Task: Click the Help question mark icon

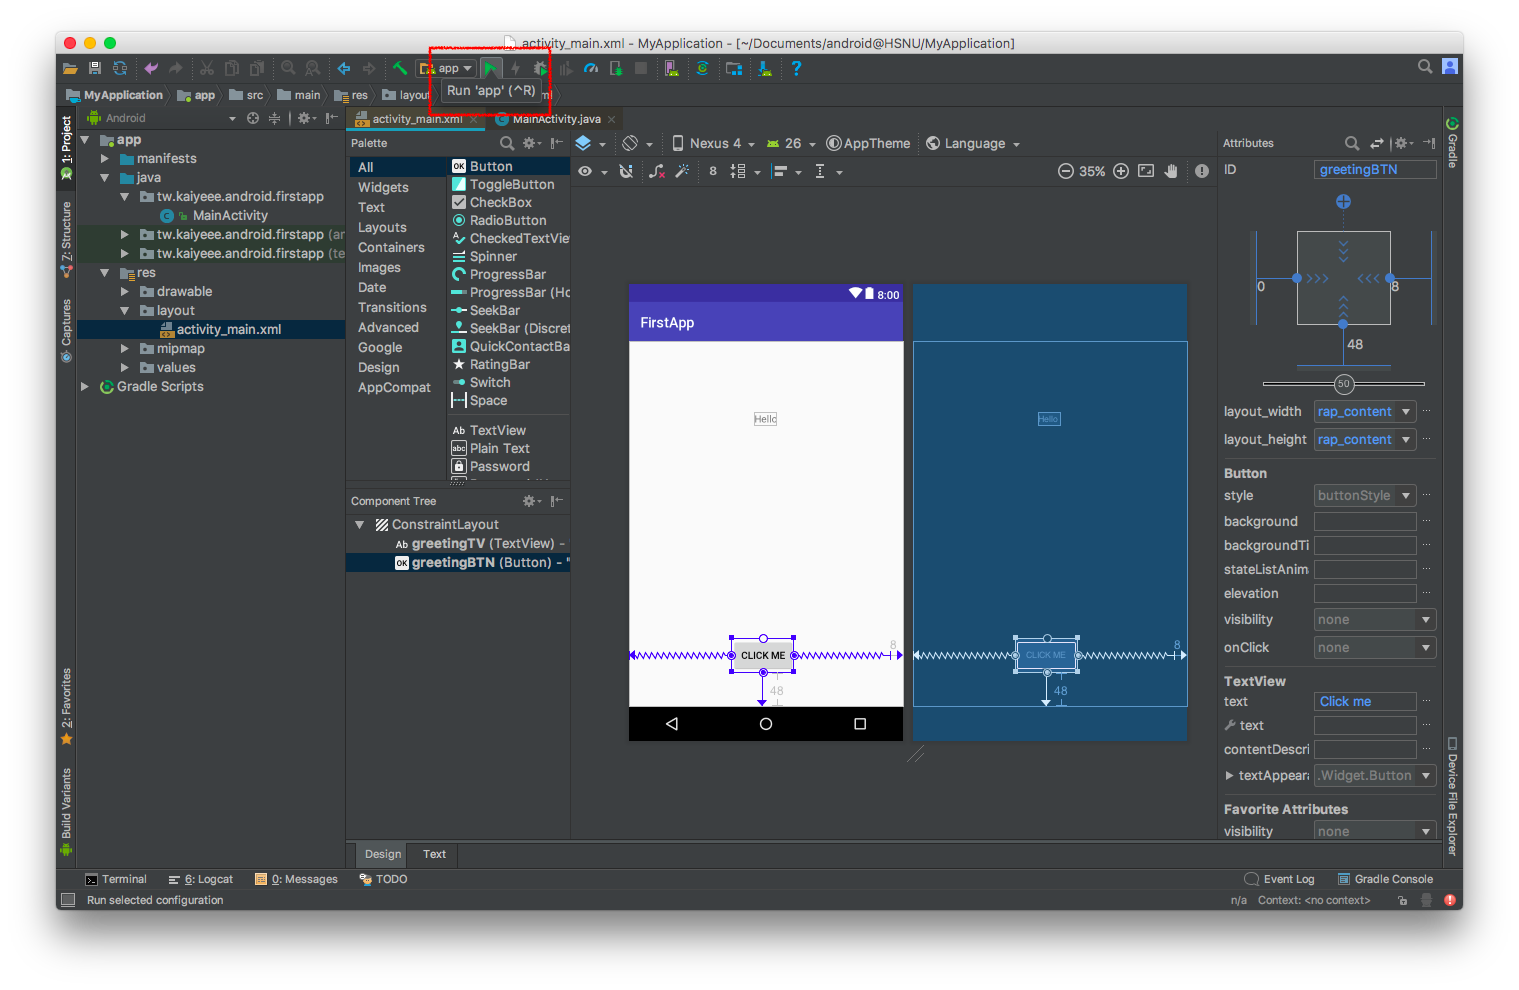Action: [796, 68]
